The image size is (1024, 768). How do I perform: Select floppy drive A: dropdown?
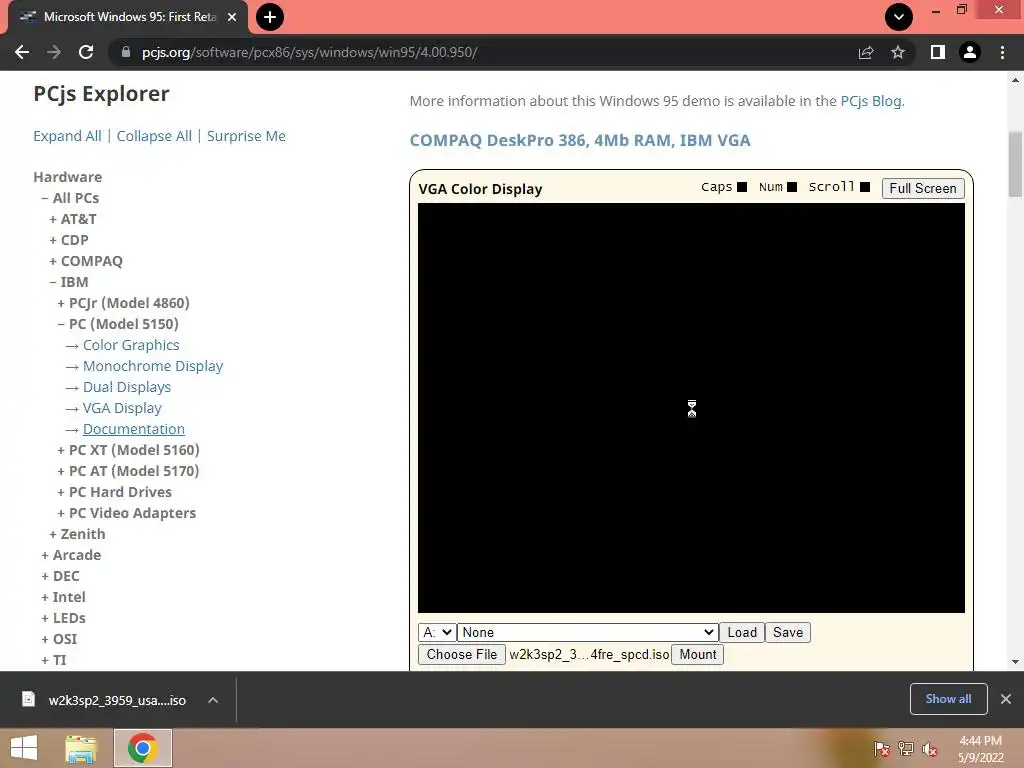(x=437, y=632)
